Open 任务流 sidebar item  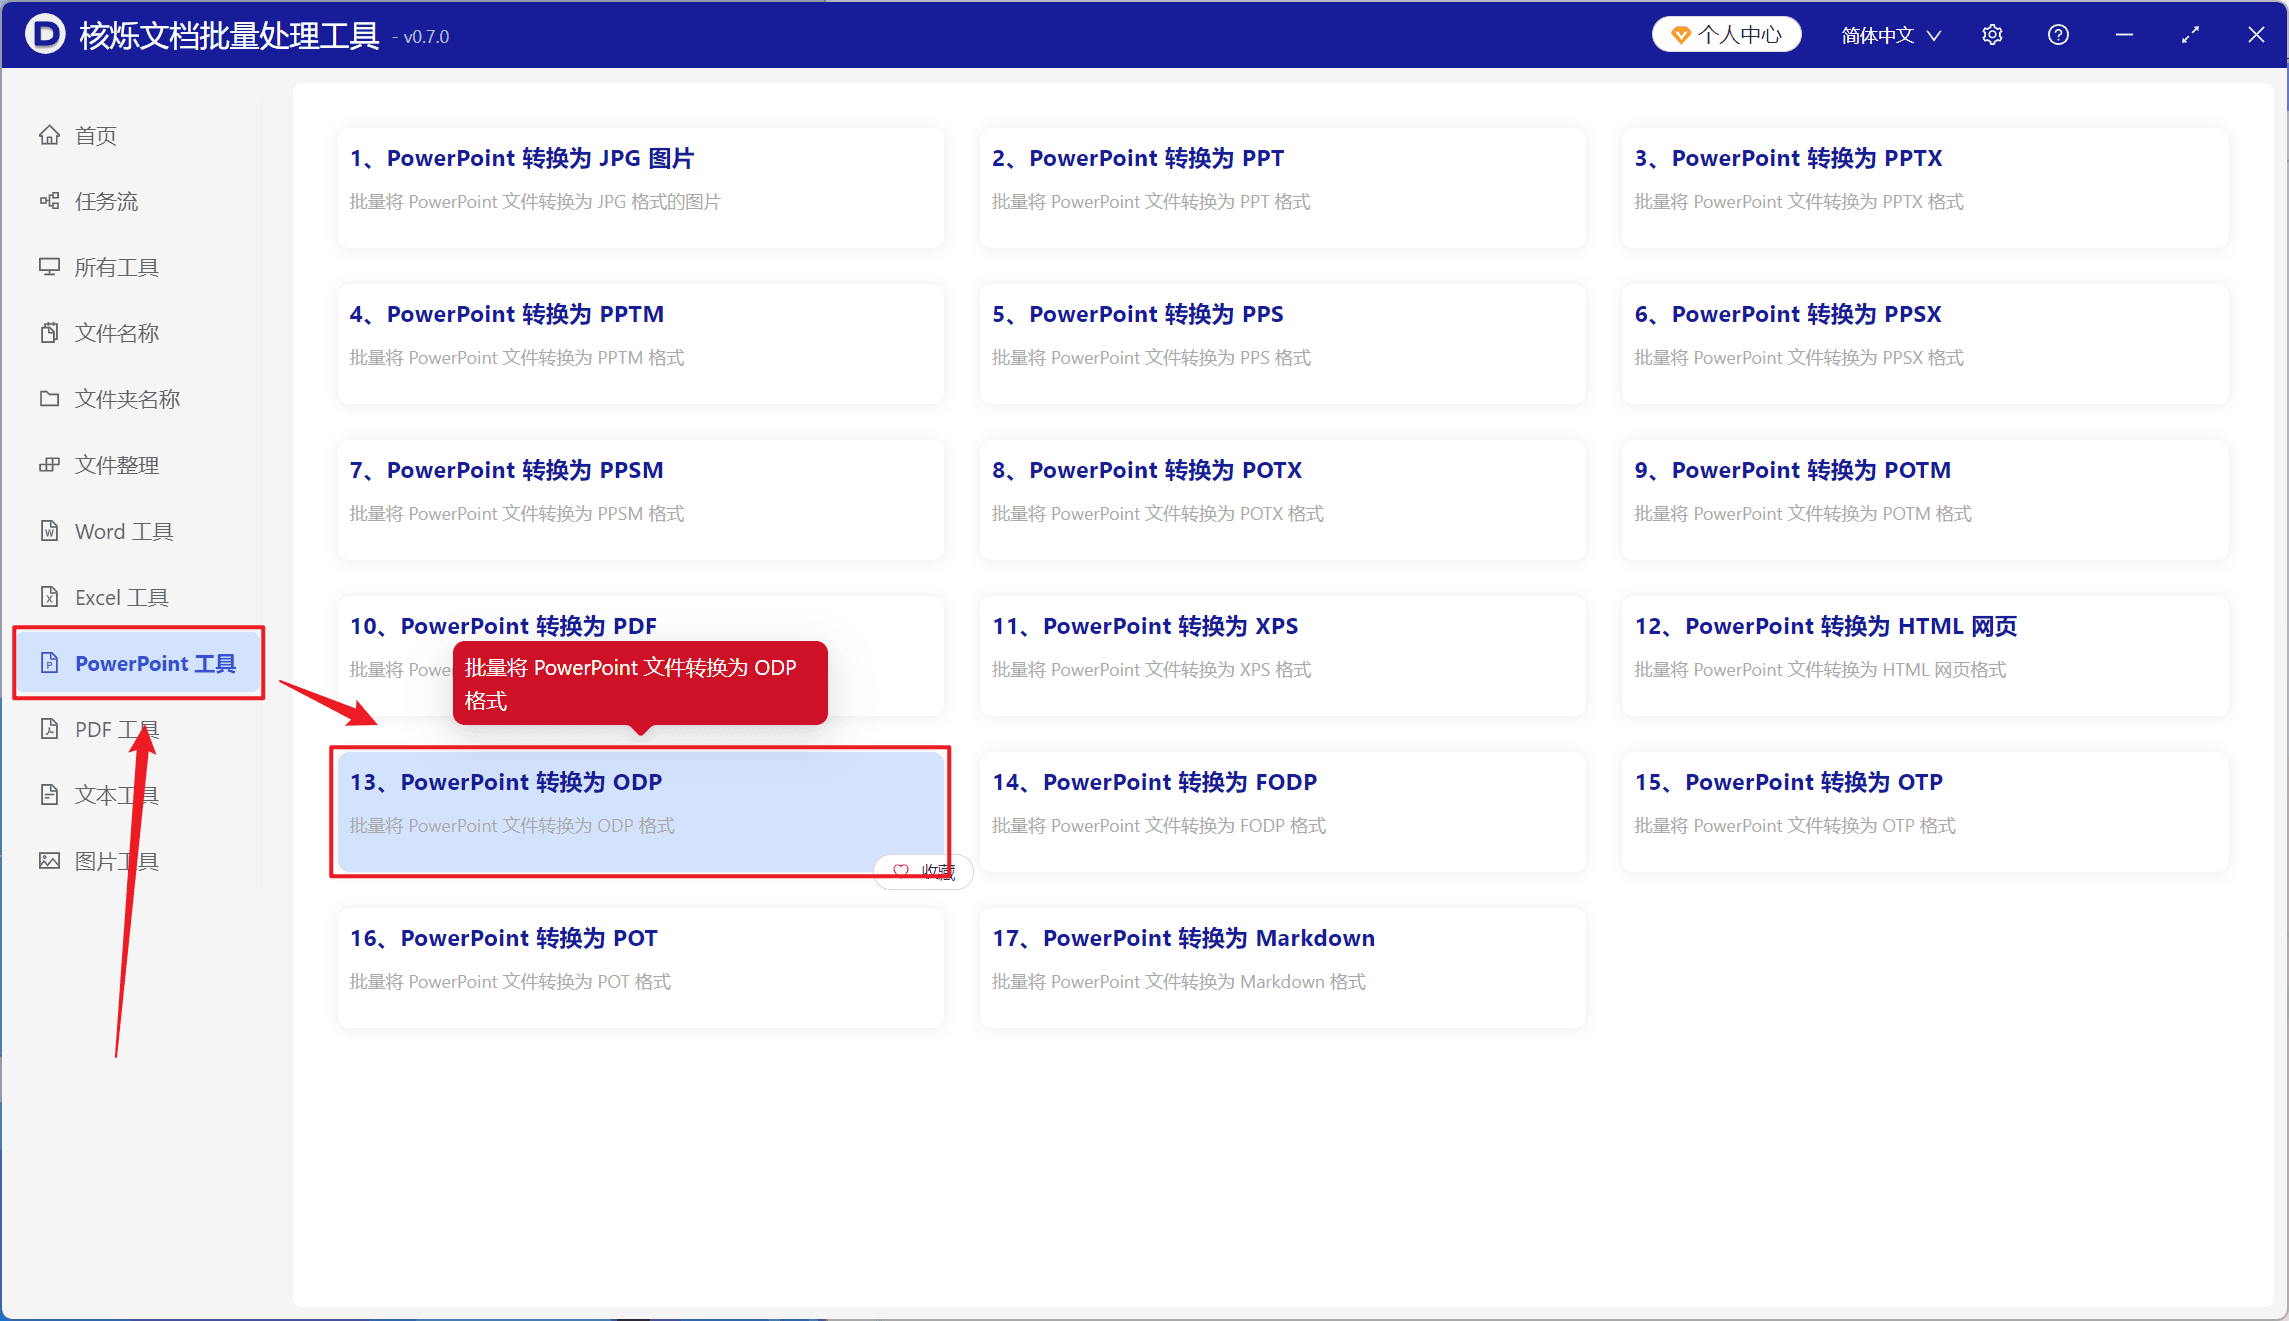pos(138,201)
